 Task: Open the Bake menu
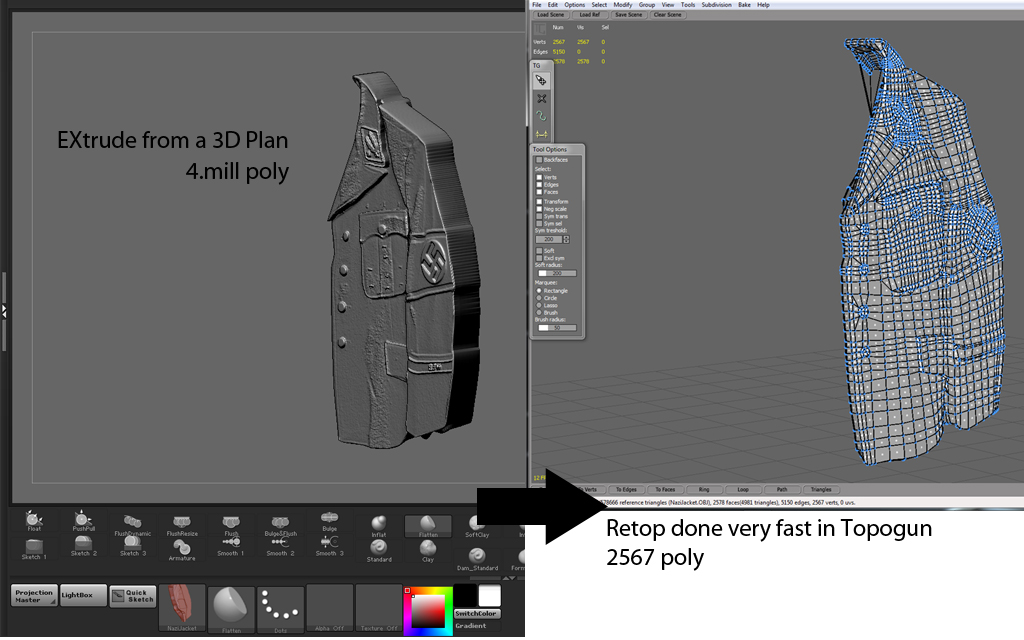(x=744, y=5)
